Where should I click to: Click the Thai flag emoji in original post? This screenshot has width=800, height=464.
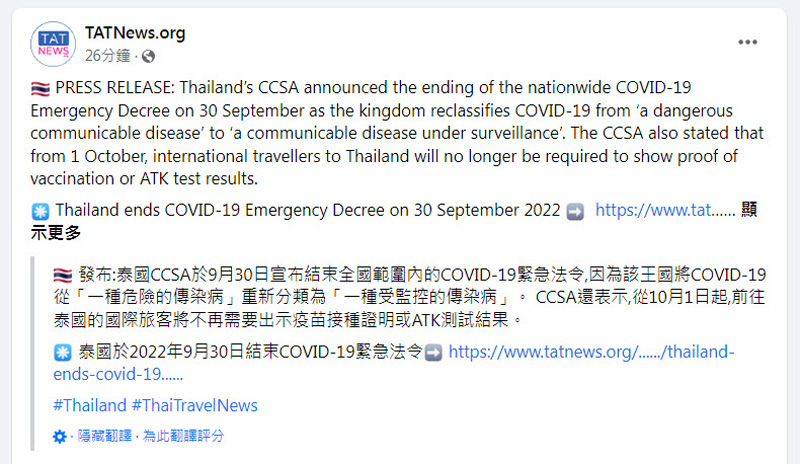click(x=40, y=89)
